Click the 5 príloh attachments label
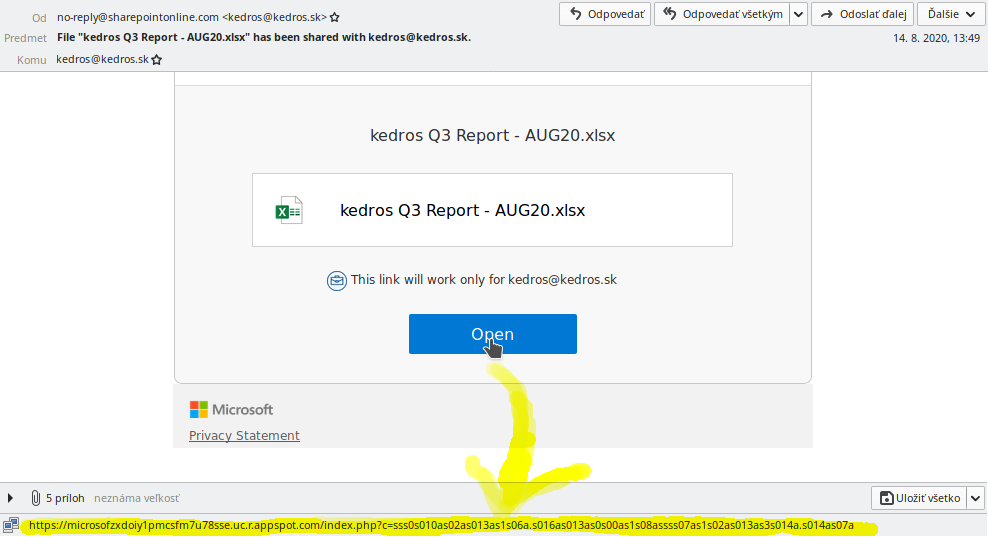 tap(65, 498)
